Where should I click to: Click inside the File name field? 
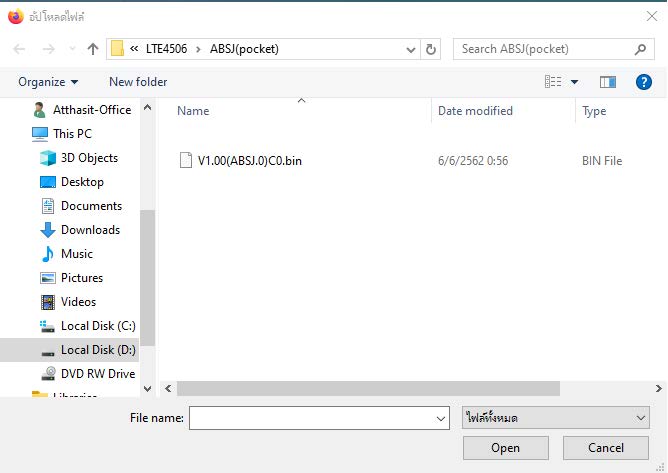click(x=310, y=417)
